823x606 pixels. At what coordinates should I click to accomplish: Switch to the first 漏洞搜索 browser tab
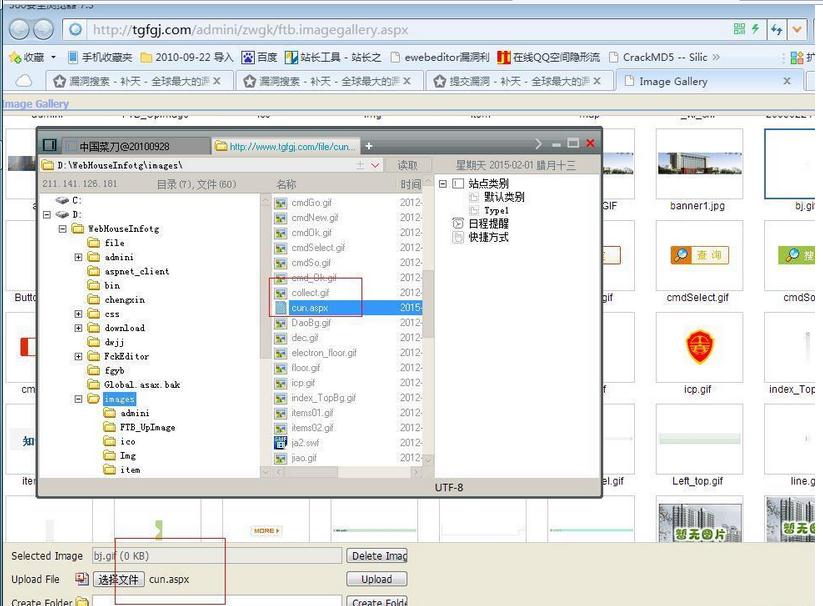[x=138, y=81]
